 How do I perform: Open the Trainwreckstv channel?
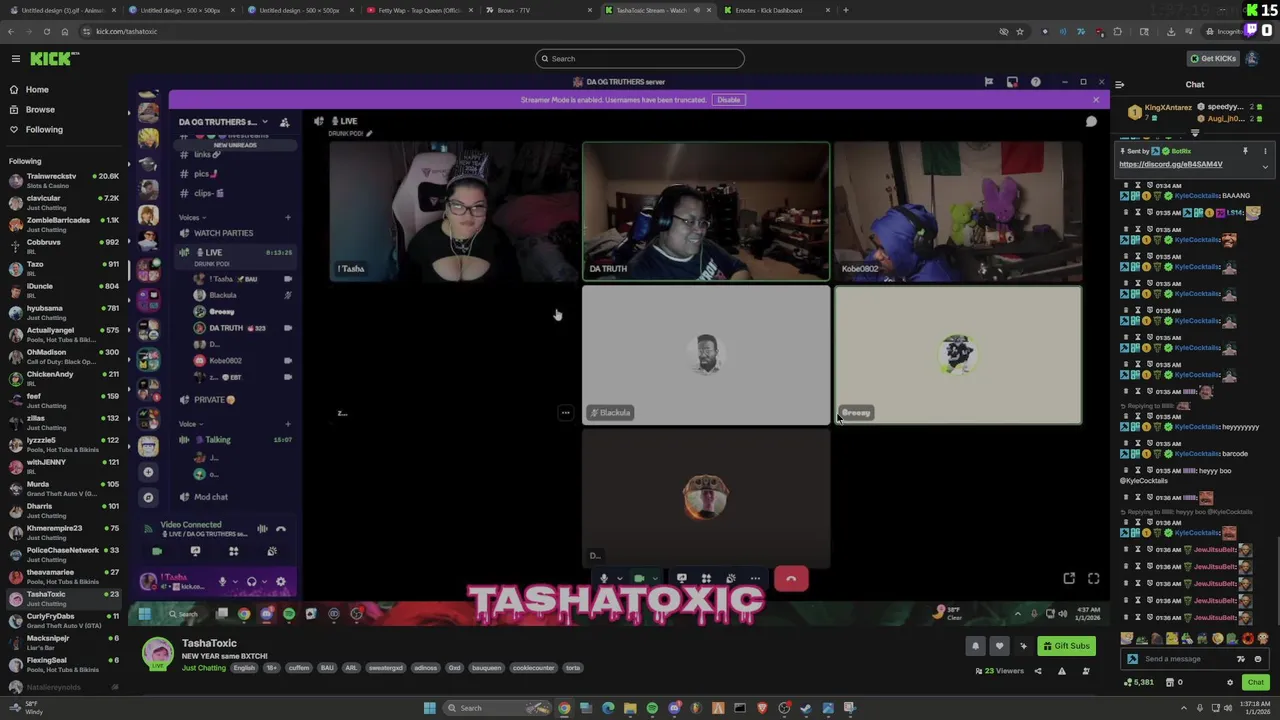64,181
